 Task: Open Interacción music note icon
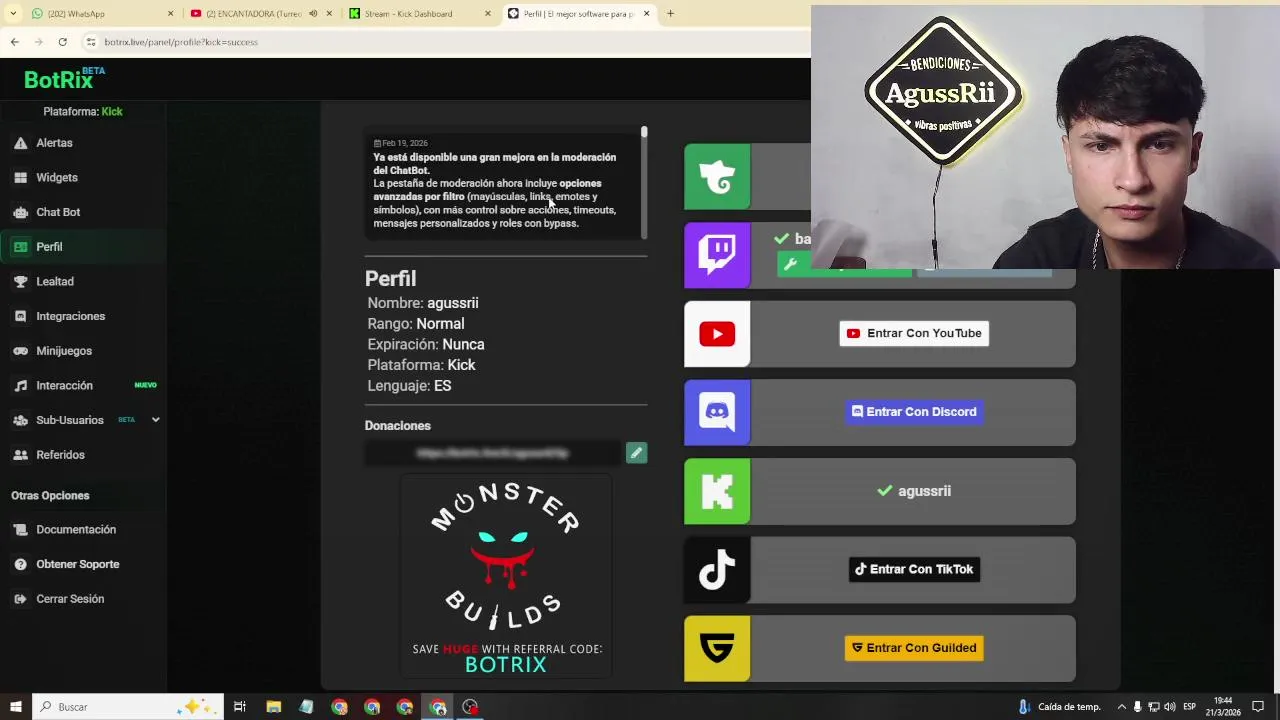tap(20, 386)
